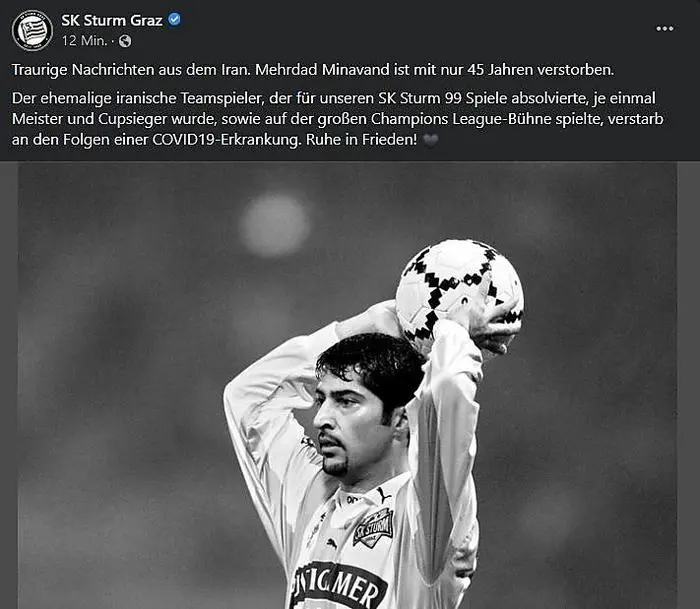This screenshot has height=609, width=700.
Task: Click the blue verified badge
Action: 174,19
